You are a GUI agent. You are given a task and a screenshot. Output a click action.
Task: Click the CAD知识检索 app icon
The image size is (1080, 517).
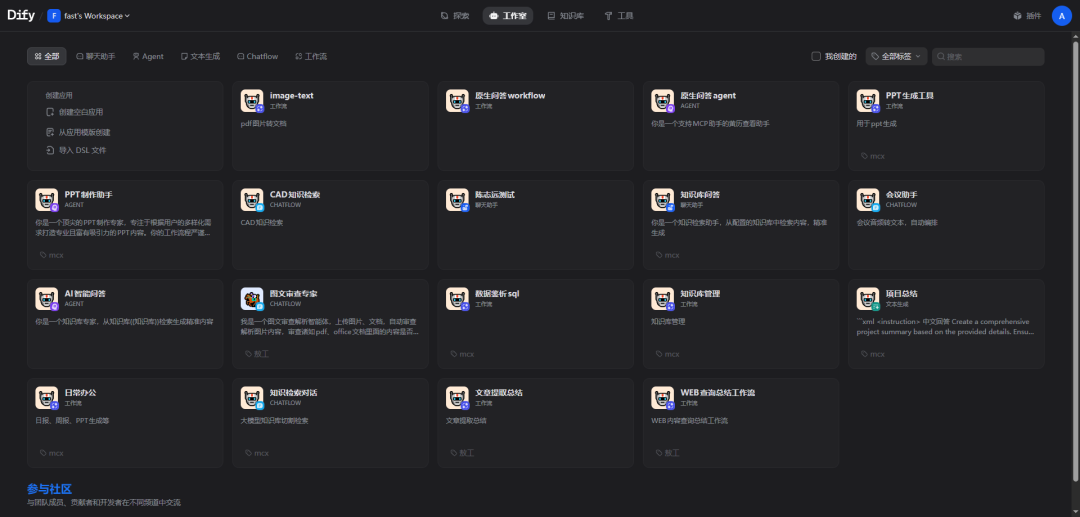(x=251, y=200)
